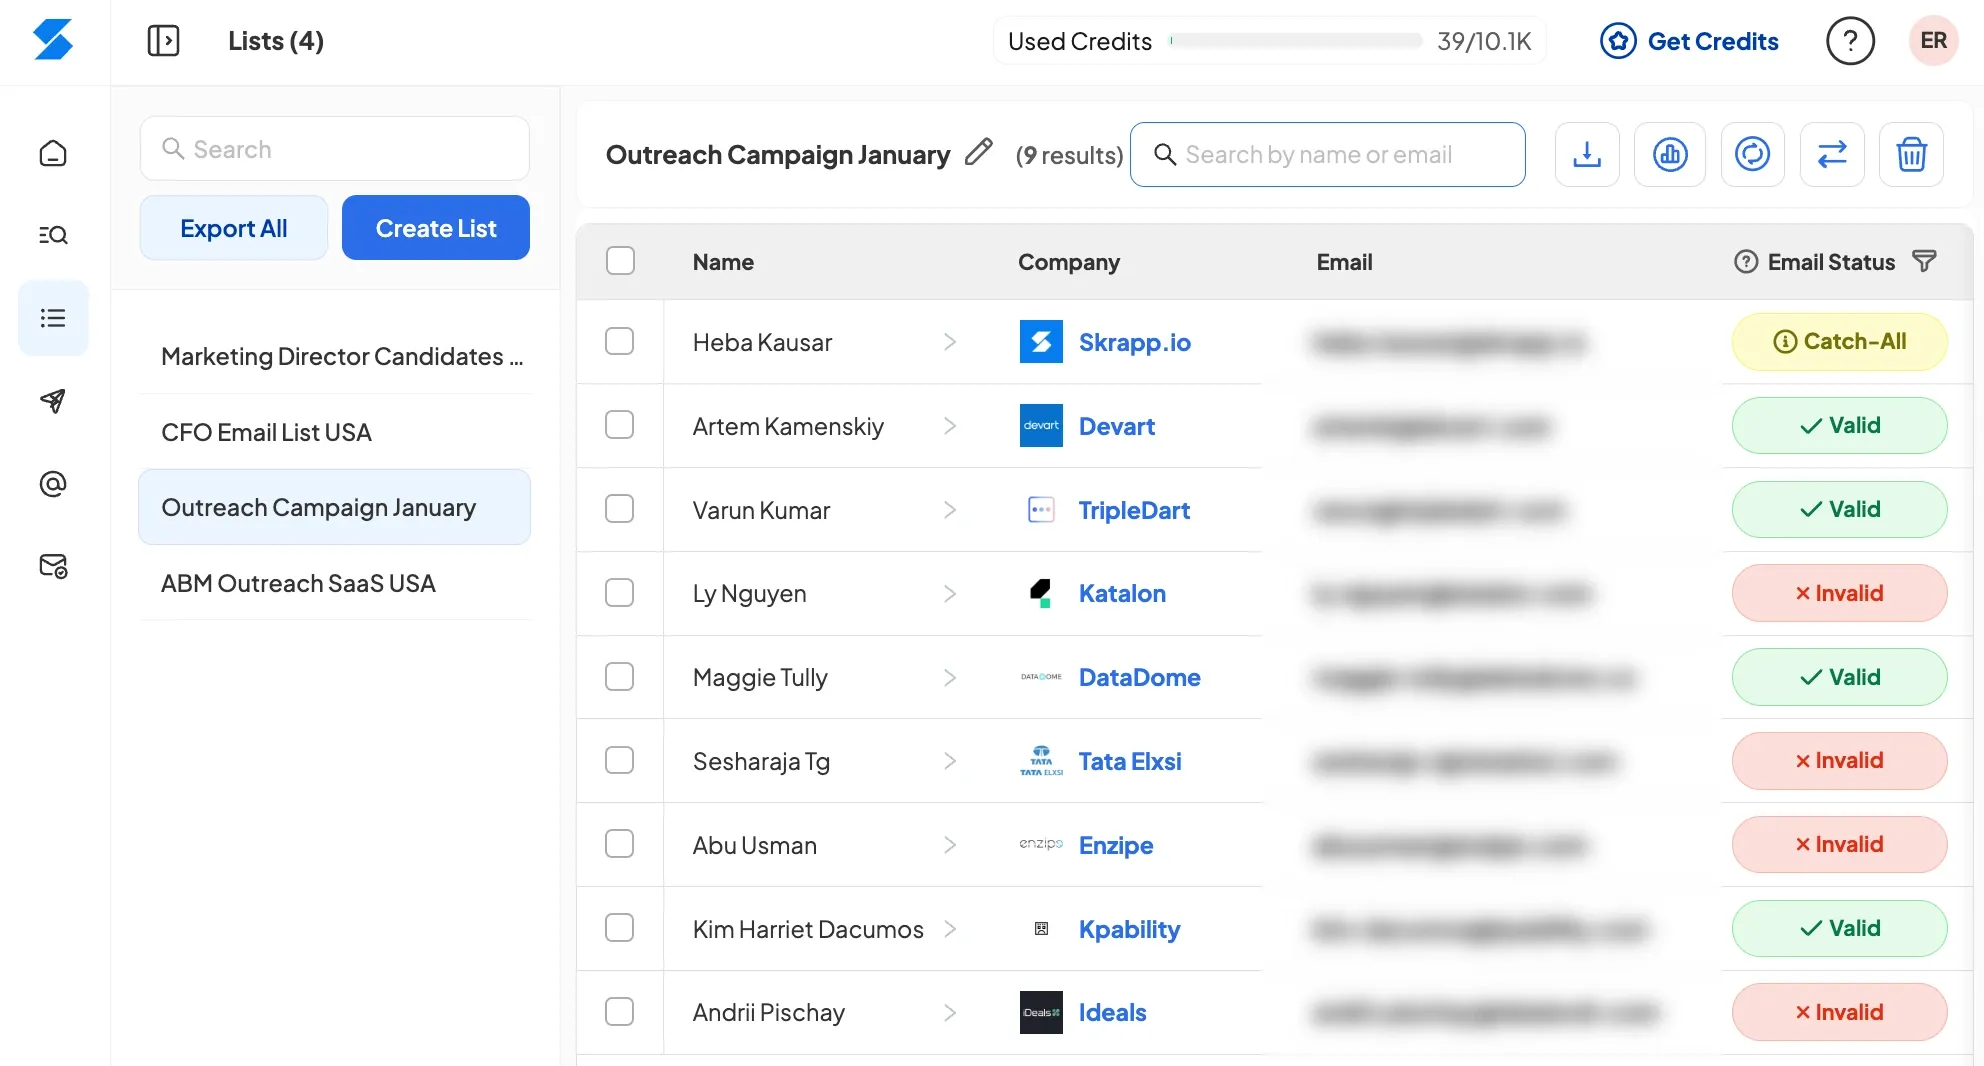Expand details for Maggie Tully
Viewport: 1984px width, 1066px height.
950,677
